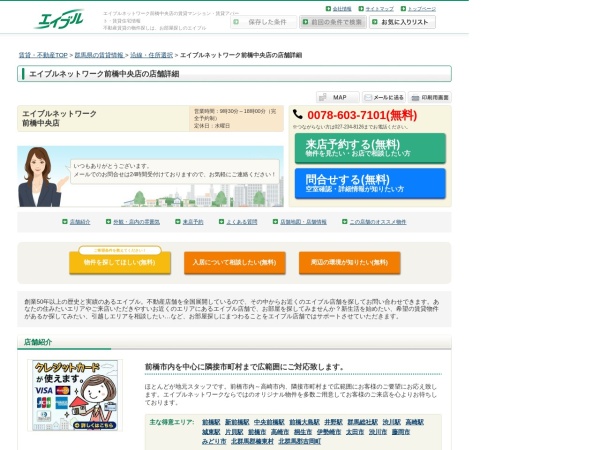Open 前橋大島駅 area link
This screenshot has width=600, height=450.
click(x=305, y=422)
